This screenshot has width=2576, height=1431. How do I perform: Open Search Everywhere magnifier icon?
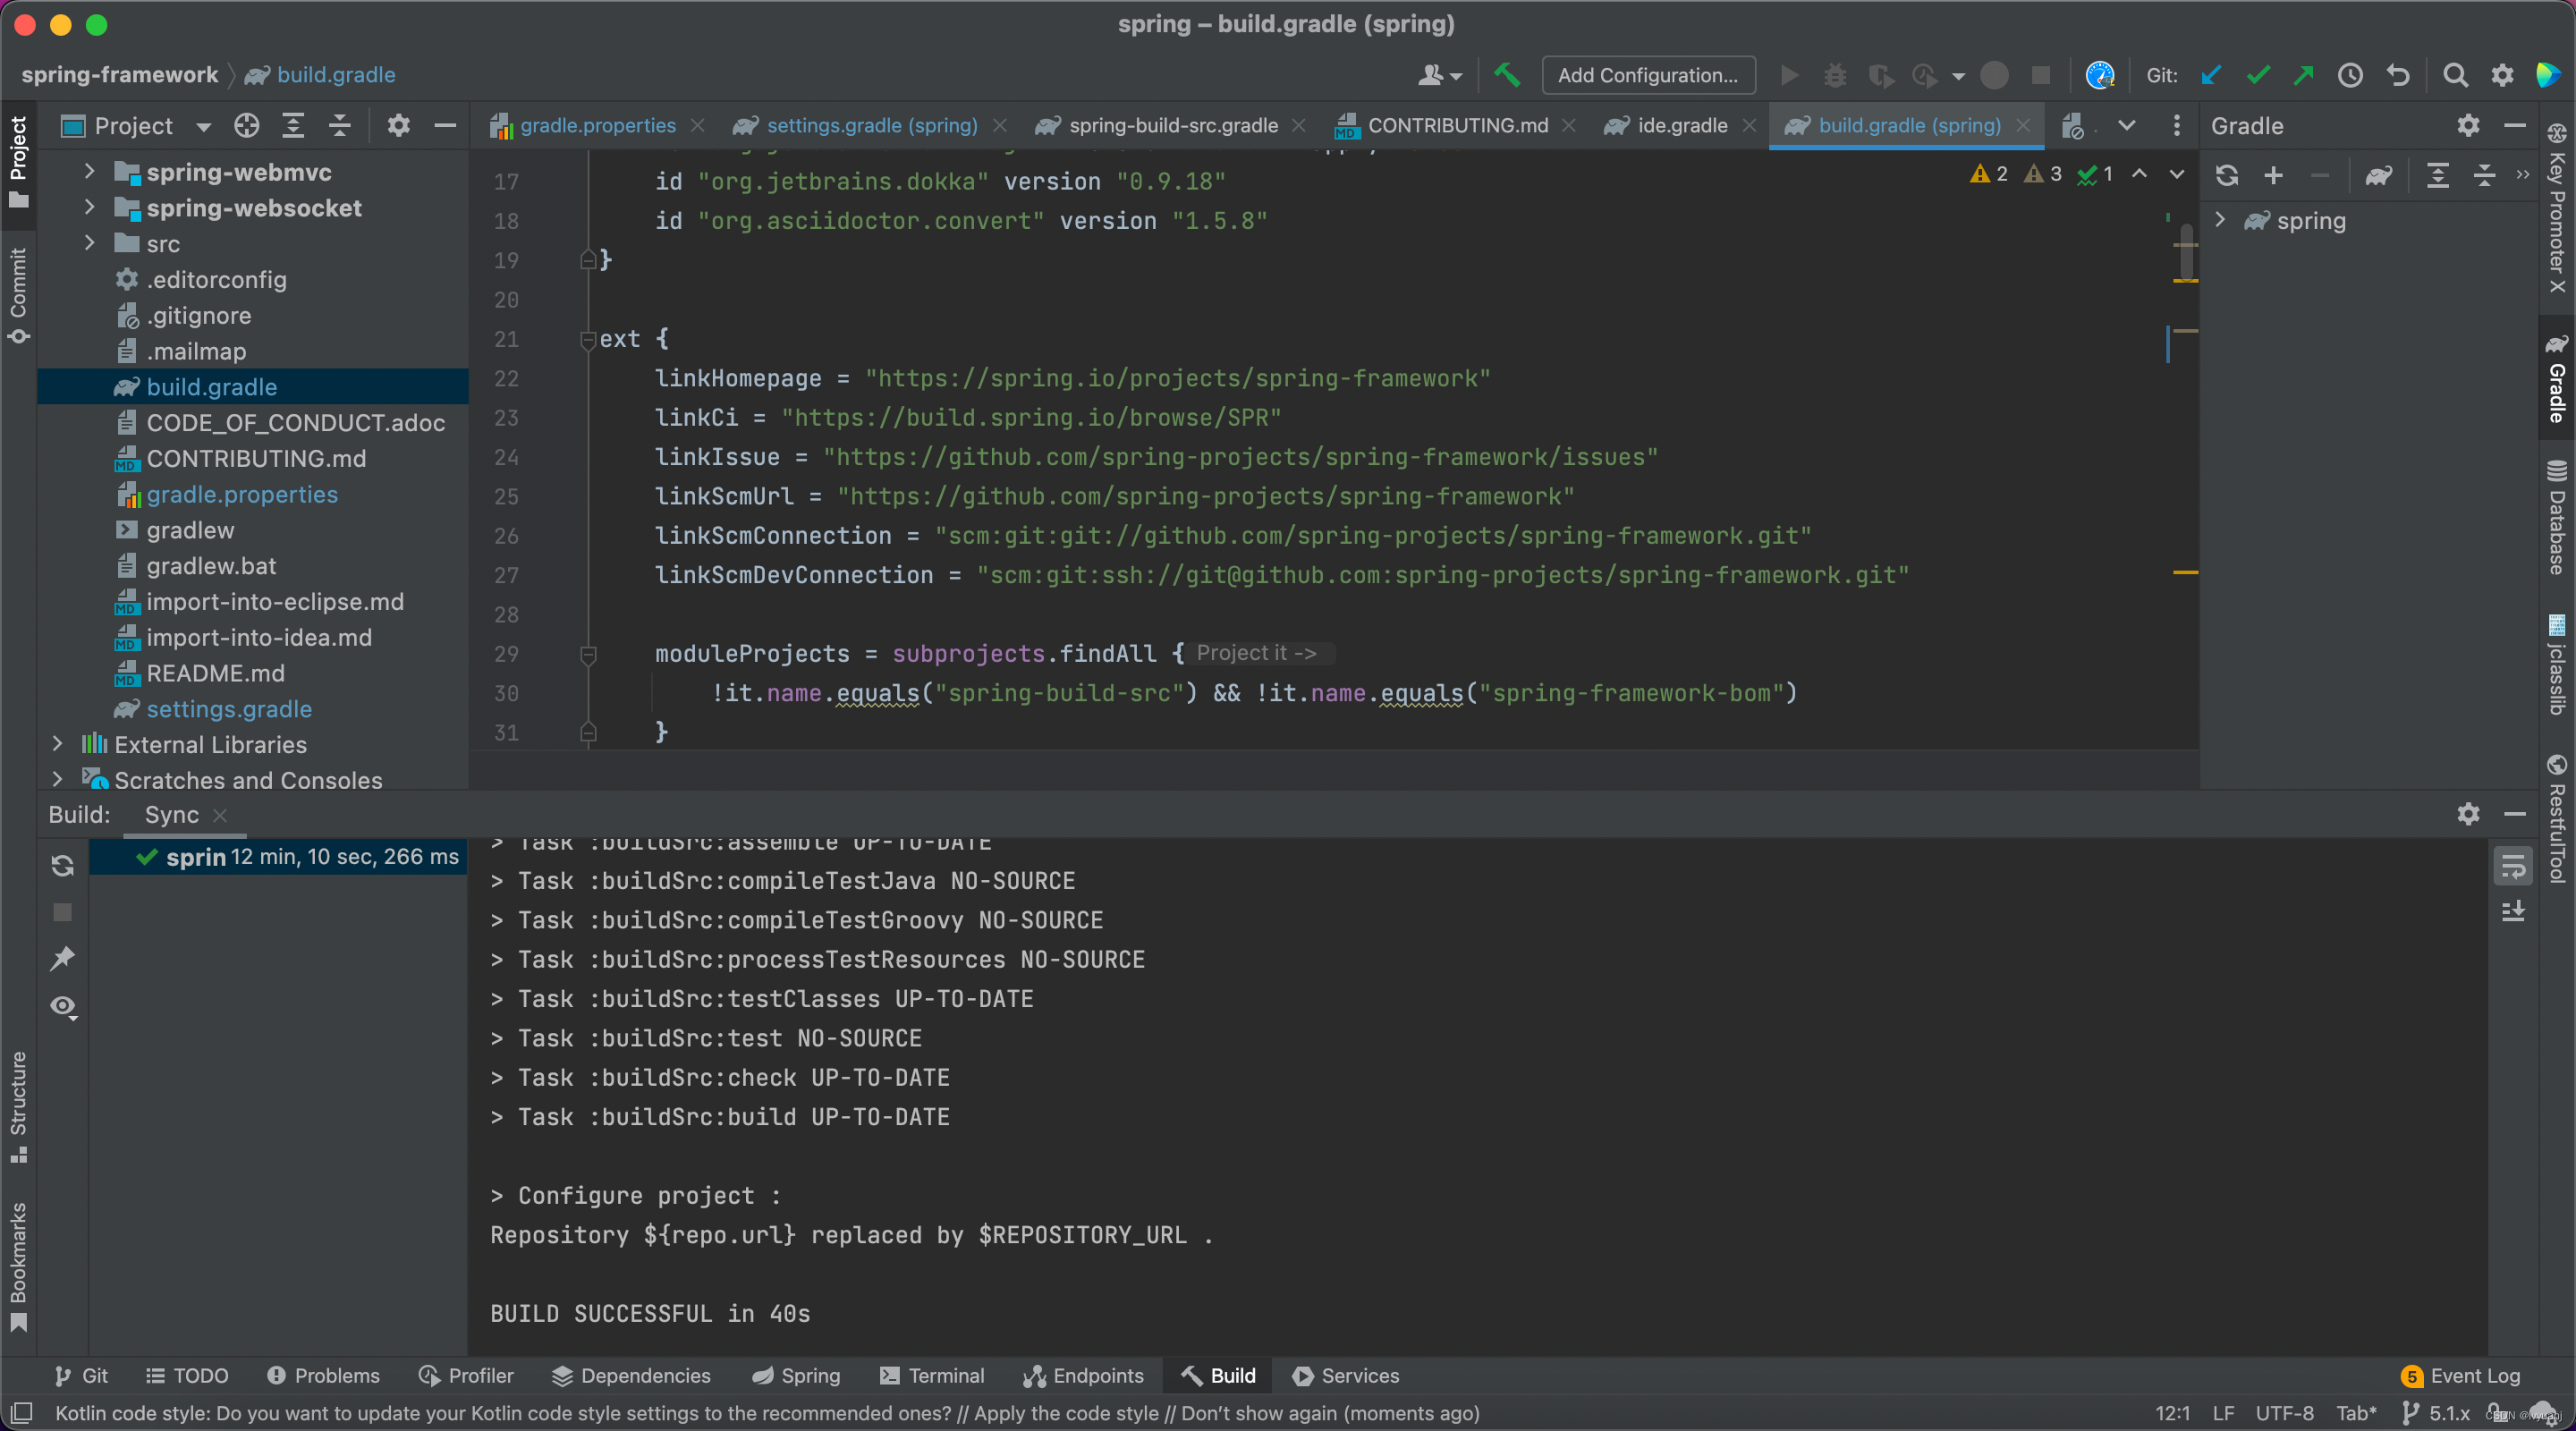click(x=2455, y=75)
